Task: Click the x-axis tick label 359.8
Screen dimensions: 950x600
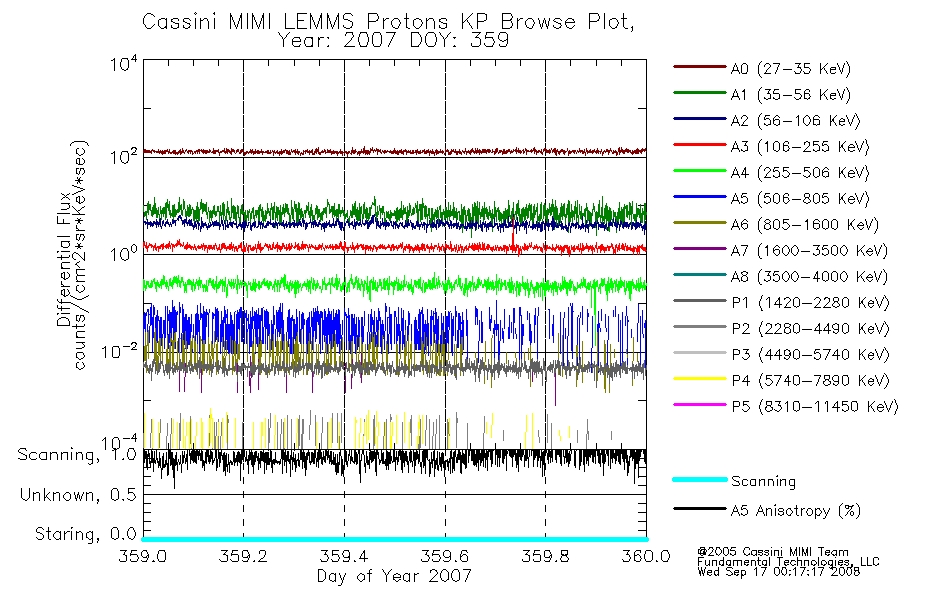Action: [x=545, y=556]
